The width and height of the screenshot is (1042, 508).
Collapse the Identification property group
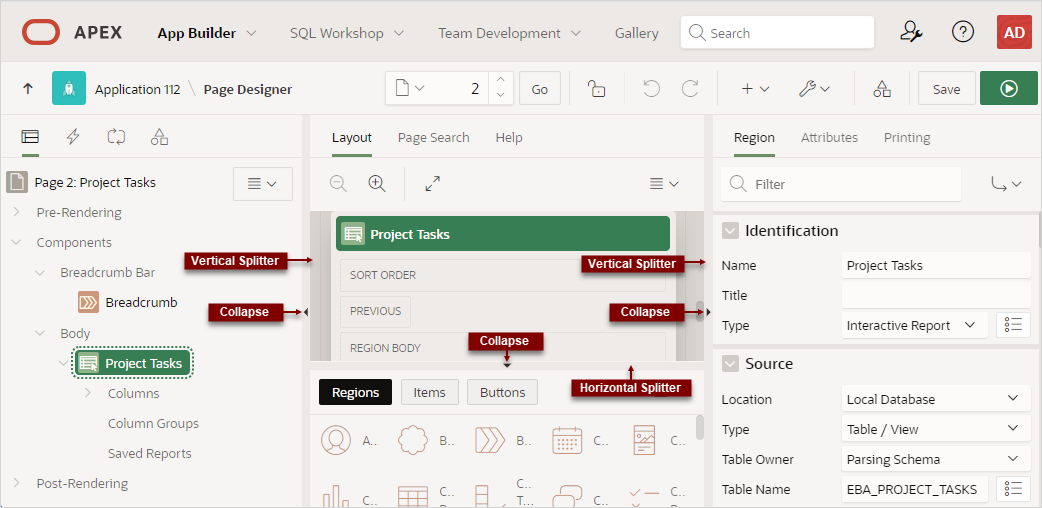pos(730,231)
